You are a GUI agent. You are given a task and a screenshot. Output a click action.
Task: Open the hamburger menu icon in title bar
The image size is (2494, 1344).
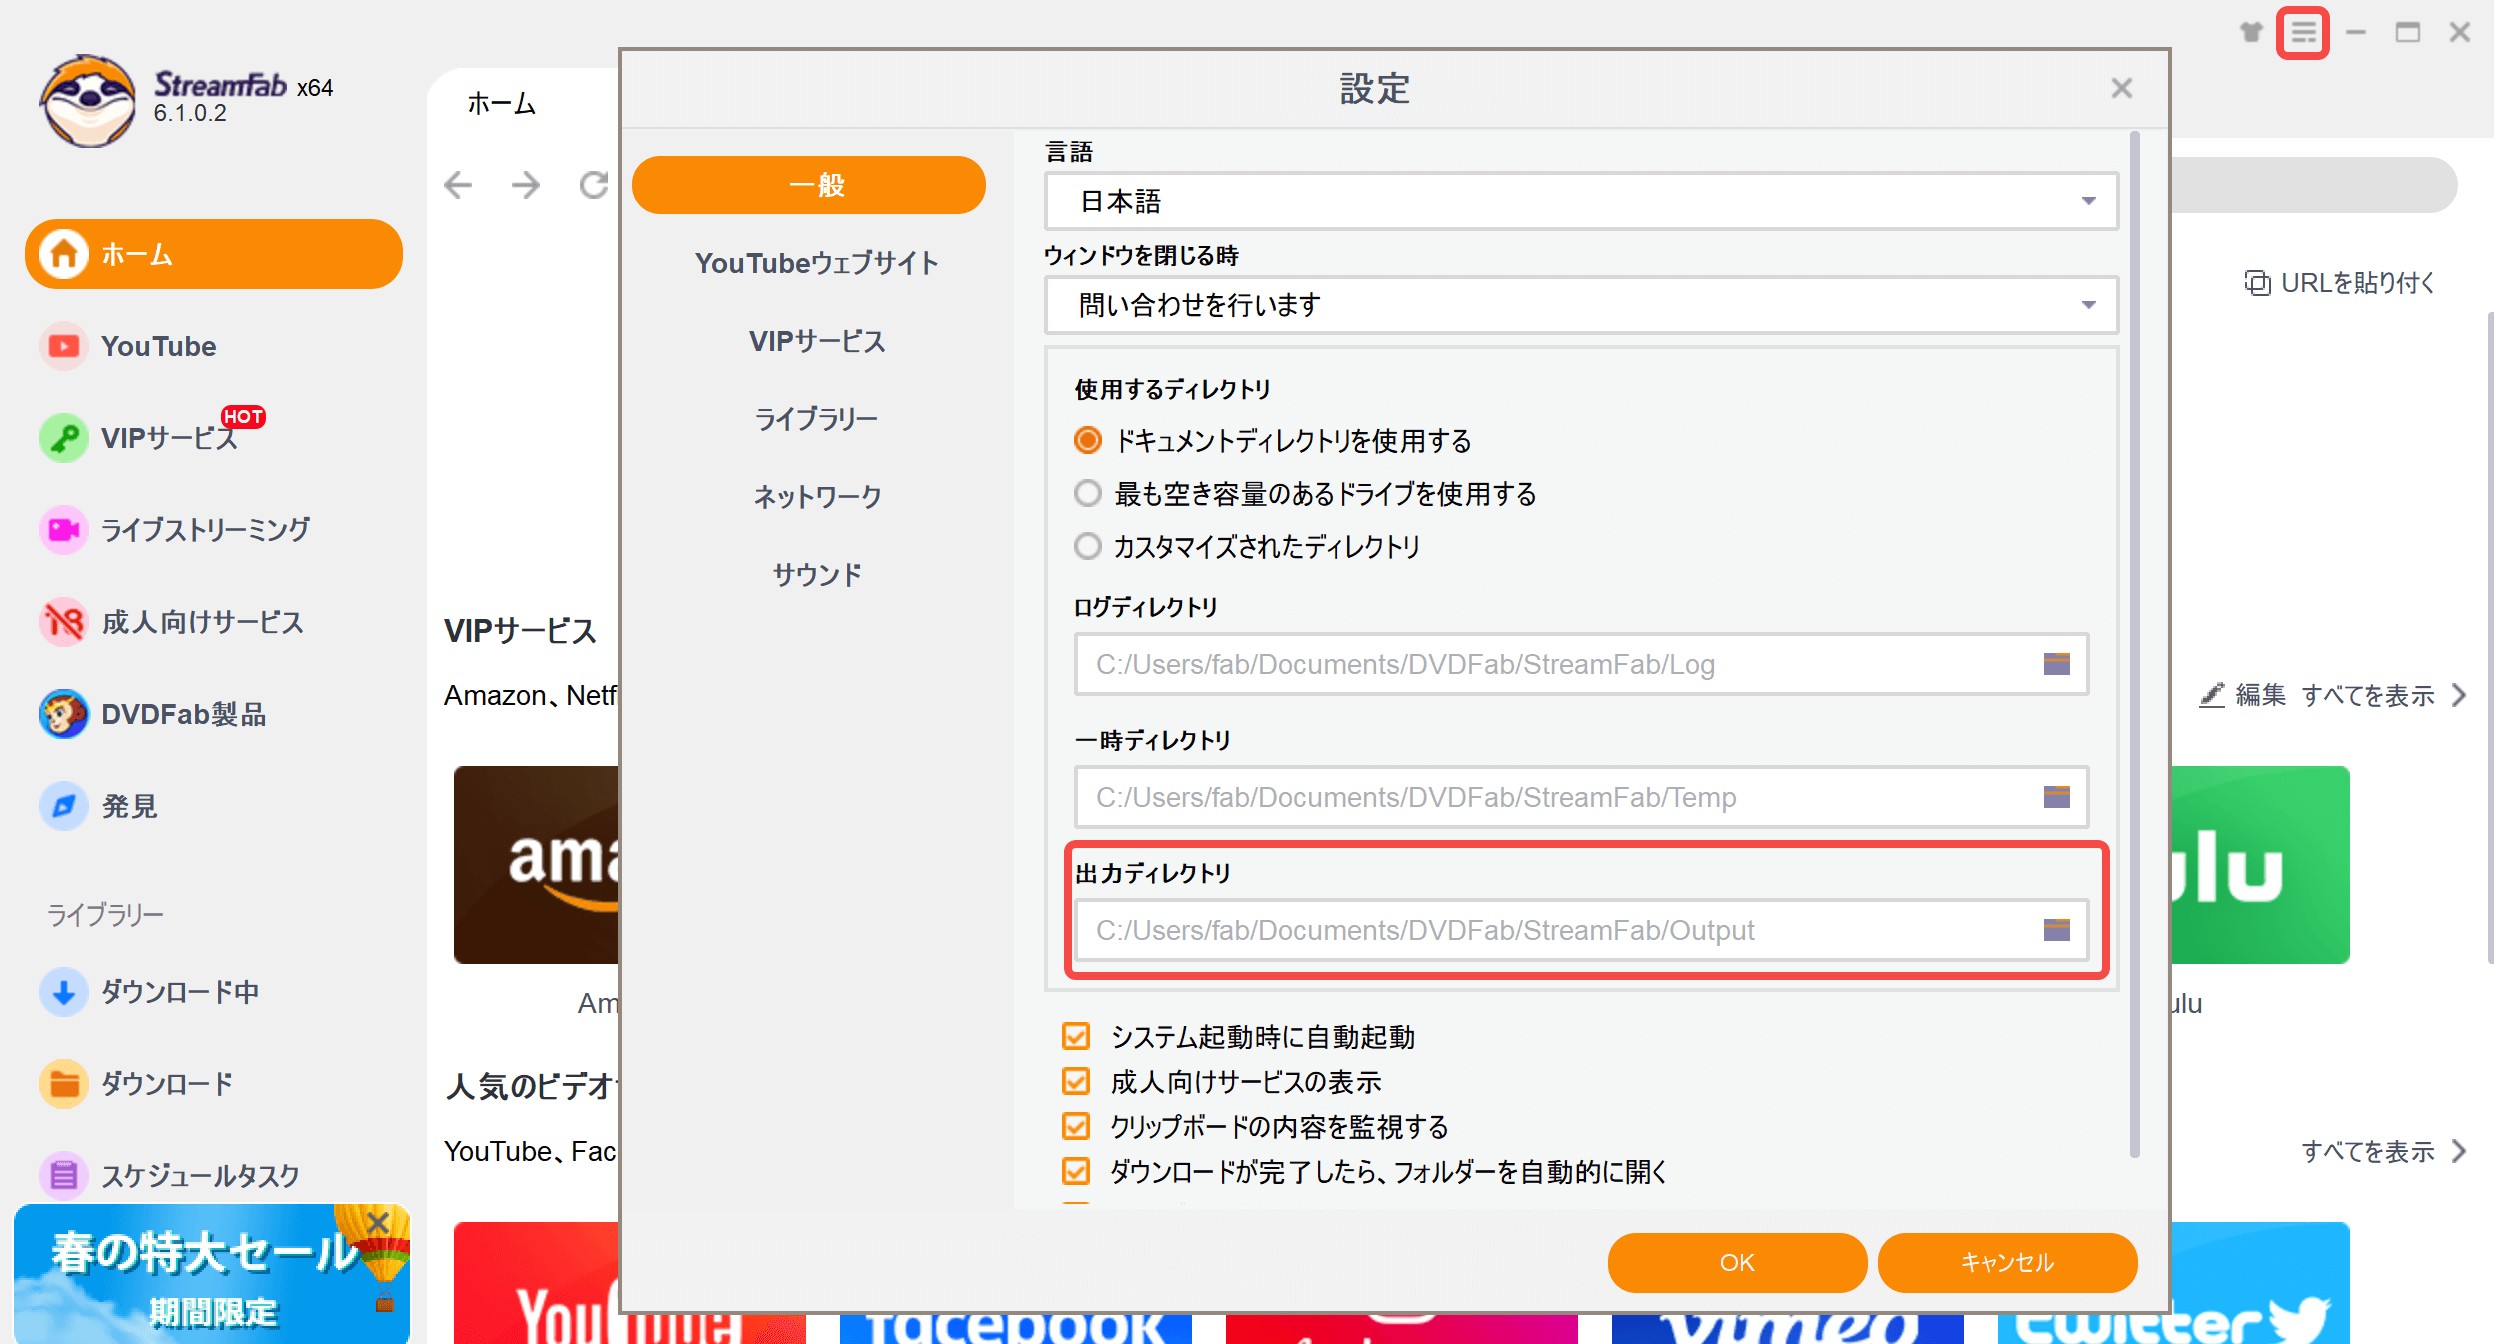click(x=2302, y=33)
